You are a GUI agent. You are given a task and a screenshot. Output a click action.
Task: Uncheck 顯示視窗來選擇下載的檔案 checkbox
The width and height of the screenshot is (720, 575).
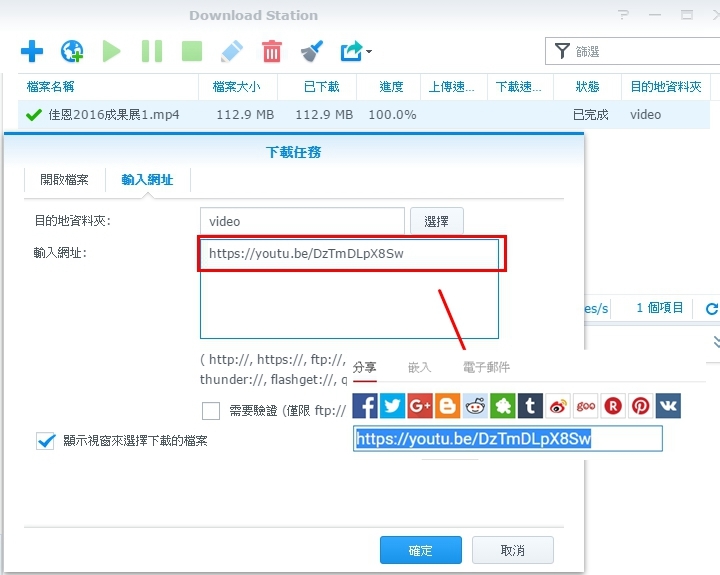(x=45, y=441)
